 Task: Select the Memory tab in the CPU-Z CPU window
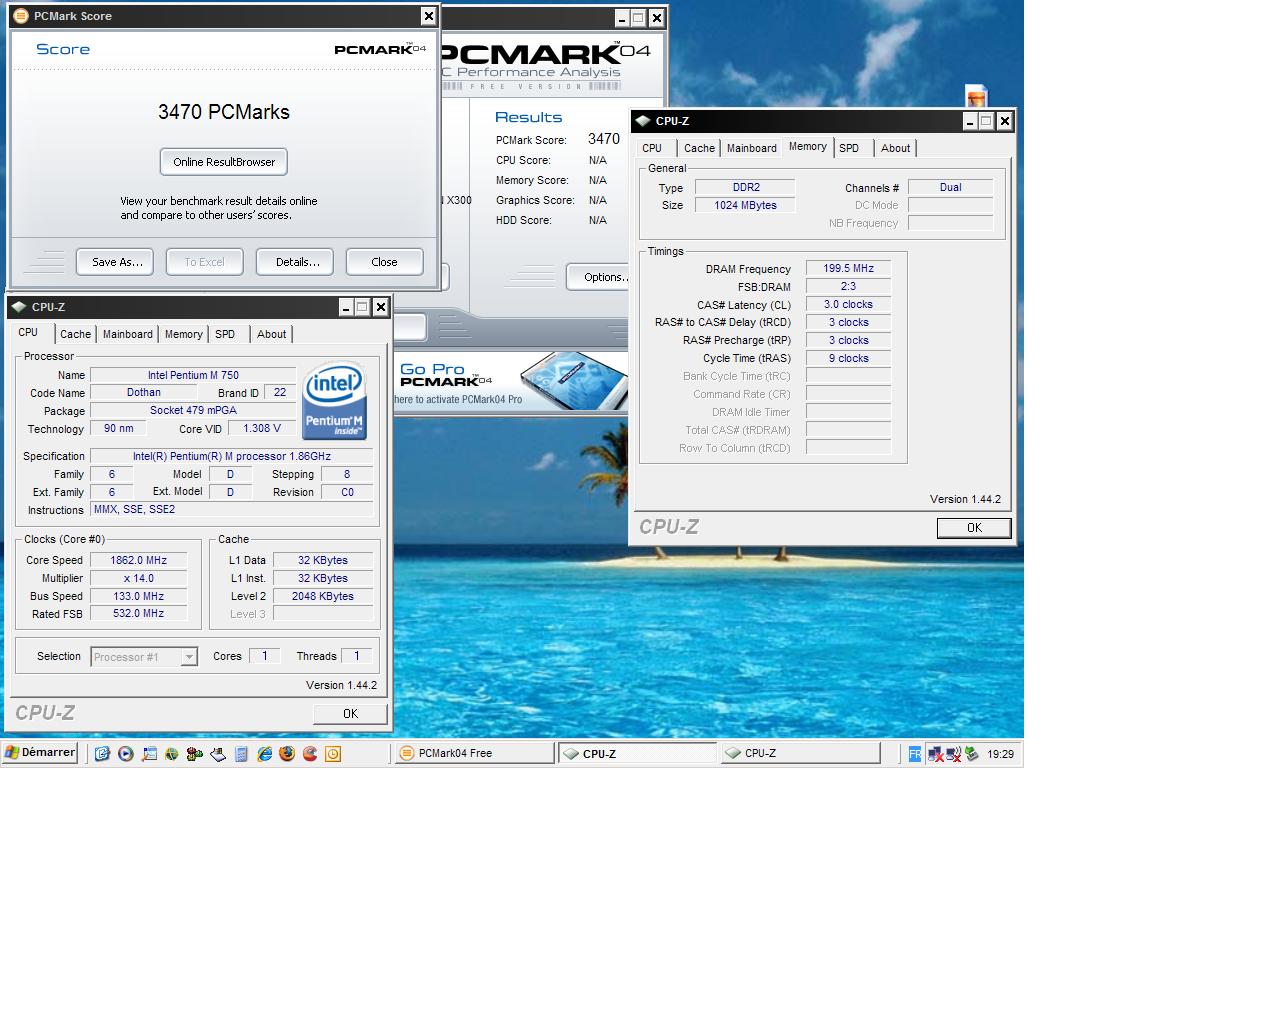point(184,334)
